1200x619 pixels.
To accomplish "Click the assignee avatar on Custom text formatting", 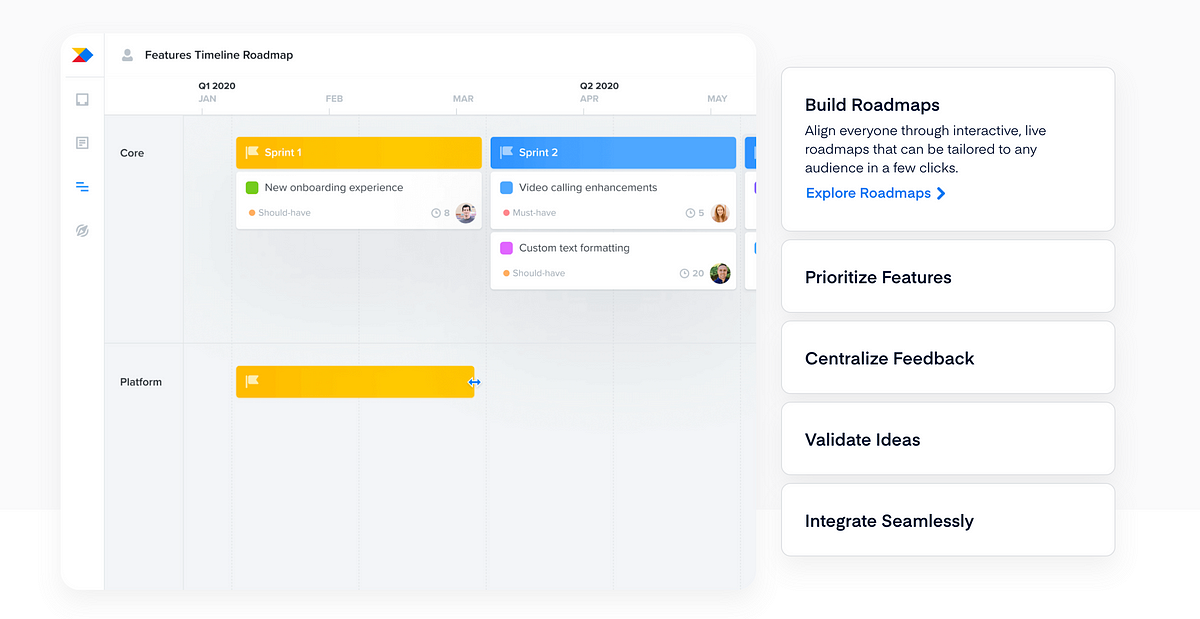I will click(720, 273).
